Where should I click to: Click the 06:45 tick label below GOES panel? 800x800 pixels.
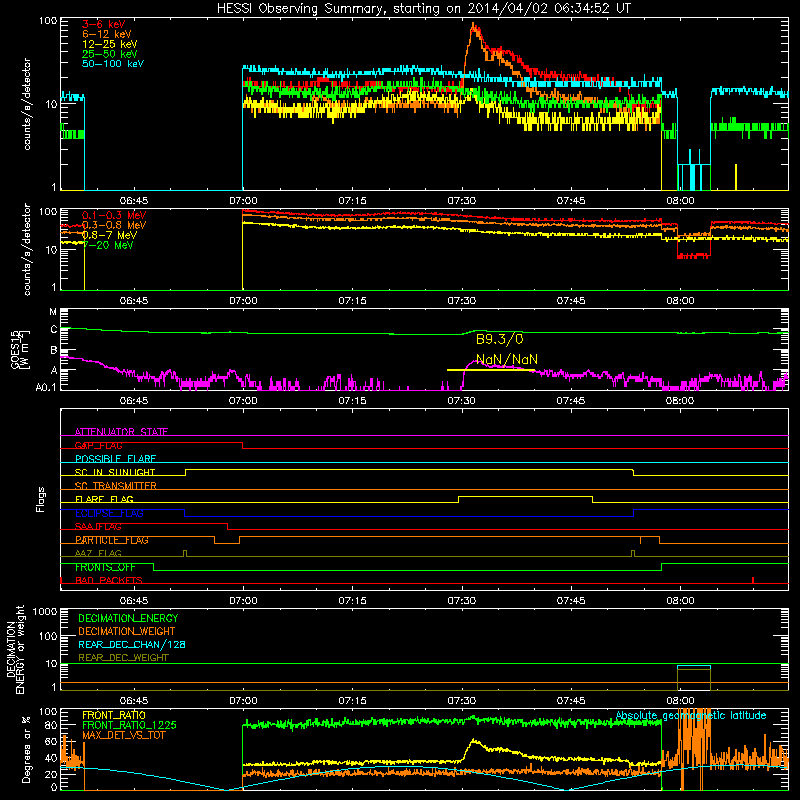(134, 401)
